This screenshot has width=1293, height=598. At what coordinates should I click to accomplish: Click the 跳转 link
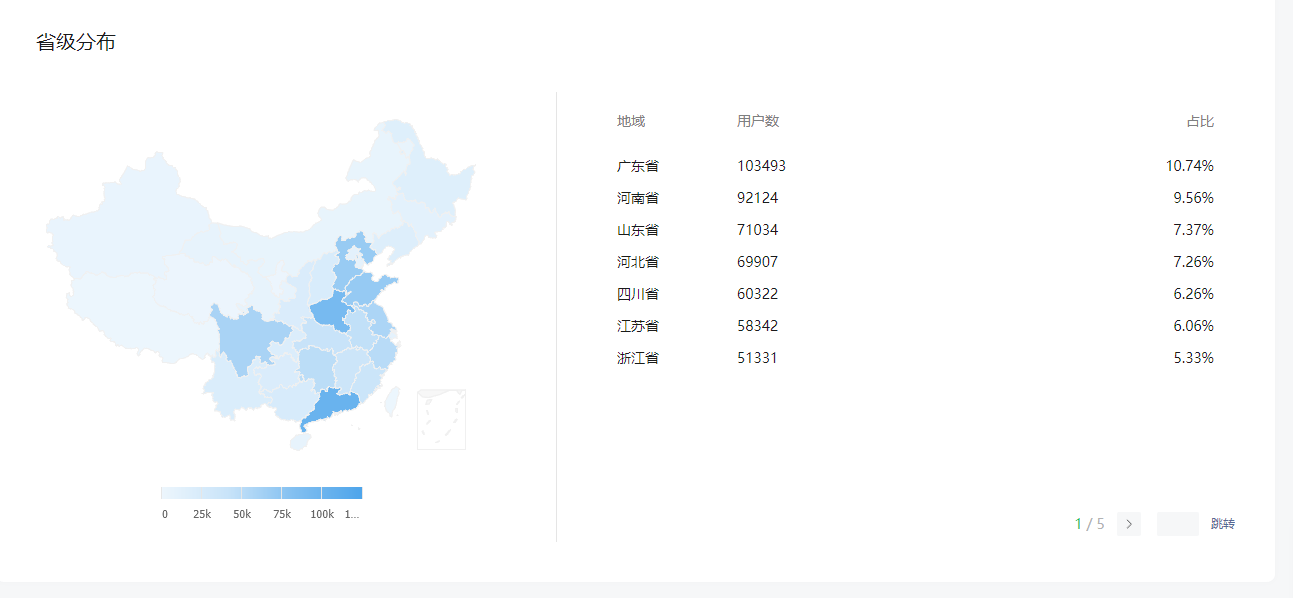tap(1222, 524)
